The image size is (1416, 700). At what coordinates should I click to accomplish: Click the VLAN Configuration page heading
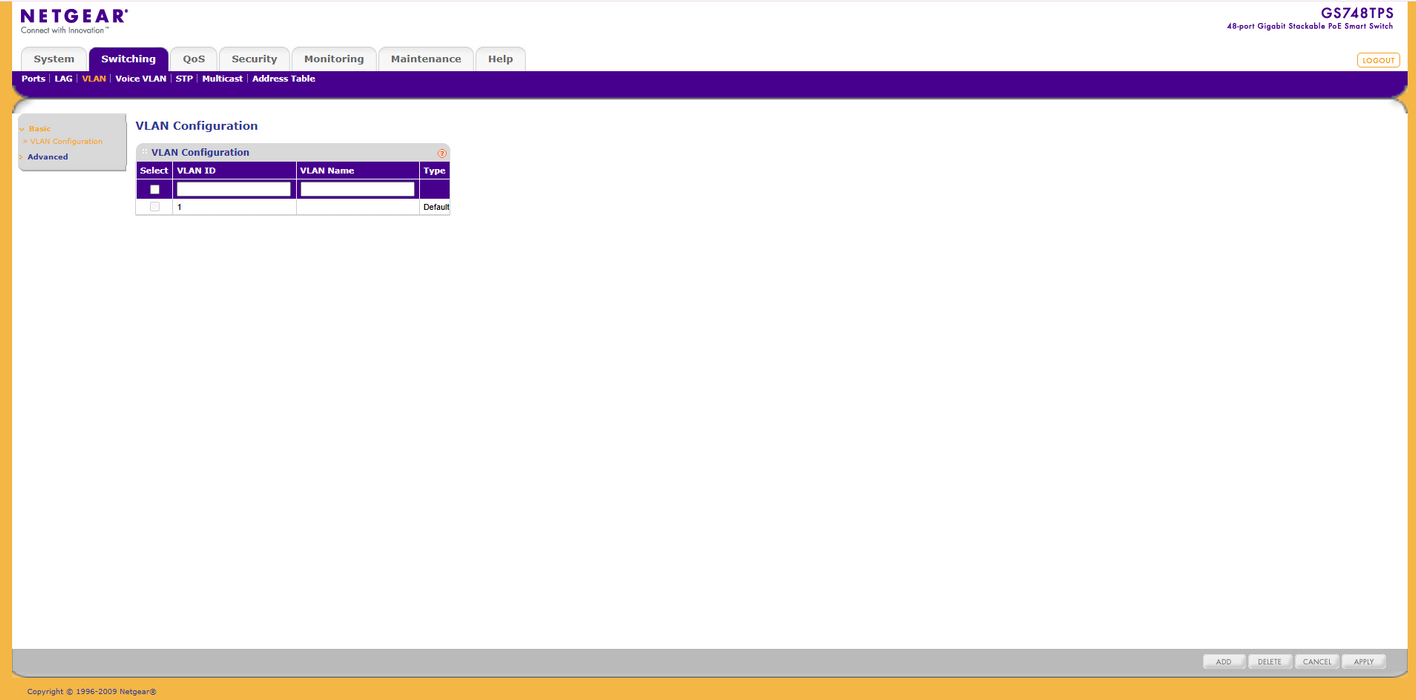click(x=197, y=126)
